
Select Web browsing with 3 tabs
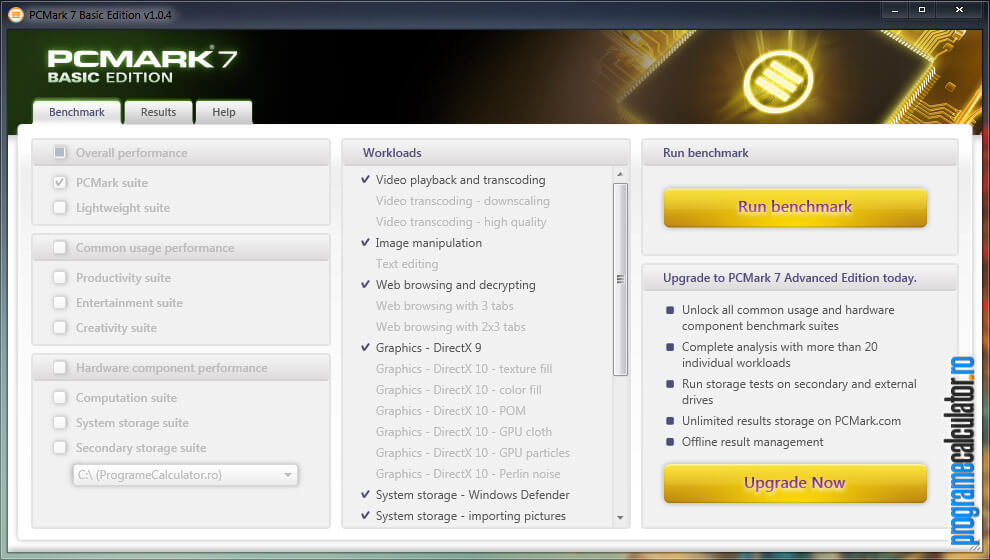pos(444,306)
